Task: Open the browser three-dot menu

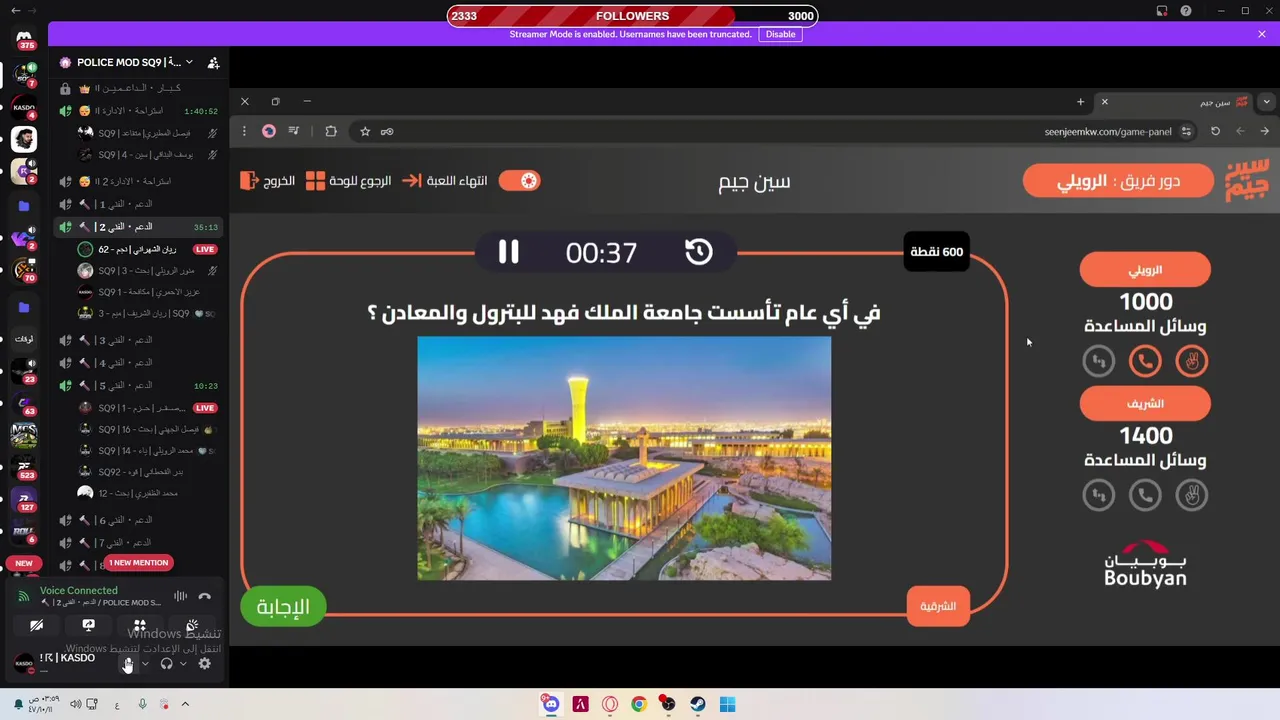Action: coord(245,131)
